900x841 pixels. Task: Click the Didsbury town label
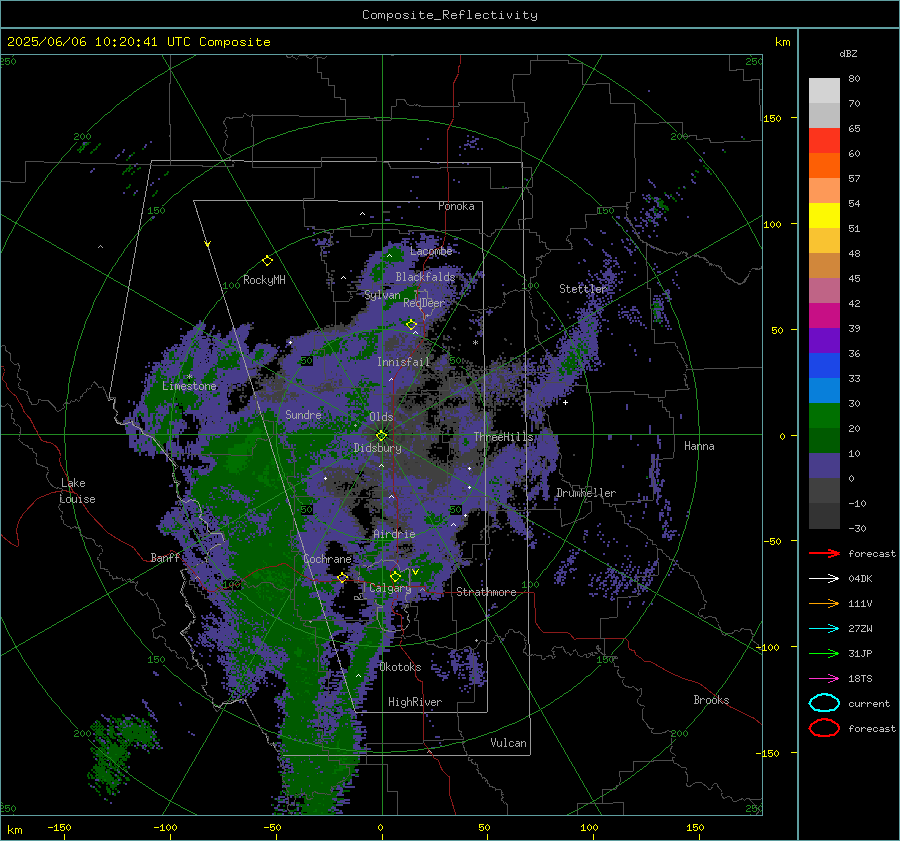click(377, 448)
